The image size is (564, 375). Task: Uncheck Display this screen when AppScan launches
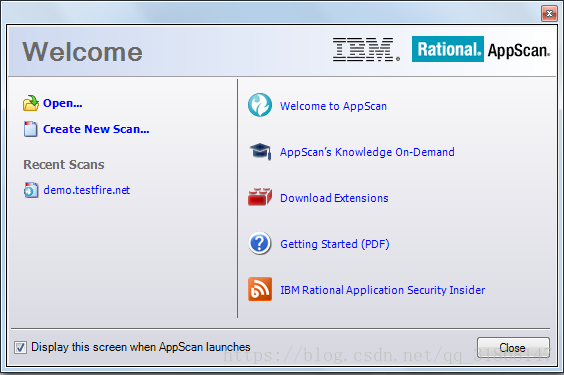20,347
